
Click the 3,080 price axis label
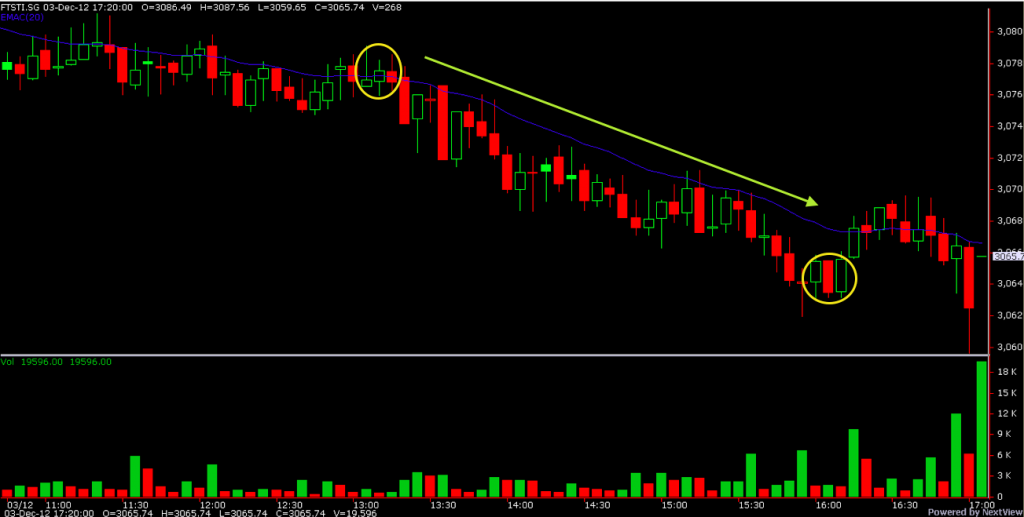(x=1007, y=32)
